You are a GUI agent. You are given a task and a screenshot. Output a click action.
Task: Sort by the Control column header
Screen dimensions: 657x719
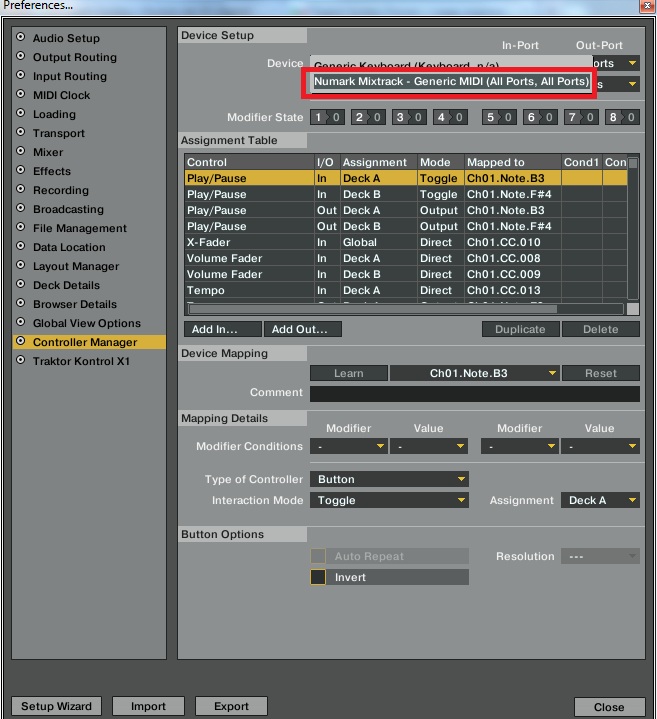click(249, 162)
